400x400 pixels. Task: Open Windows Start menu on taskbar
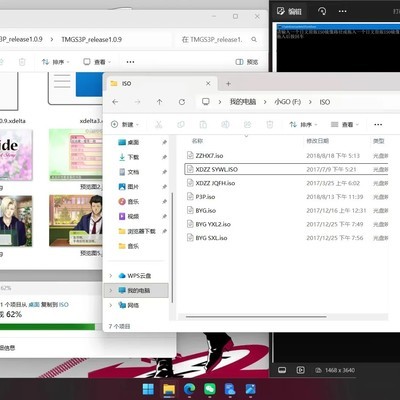point(148,389)
